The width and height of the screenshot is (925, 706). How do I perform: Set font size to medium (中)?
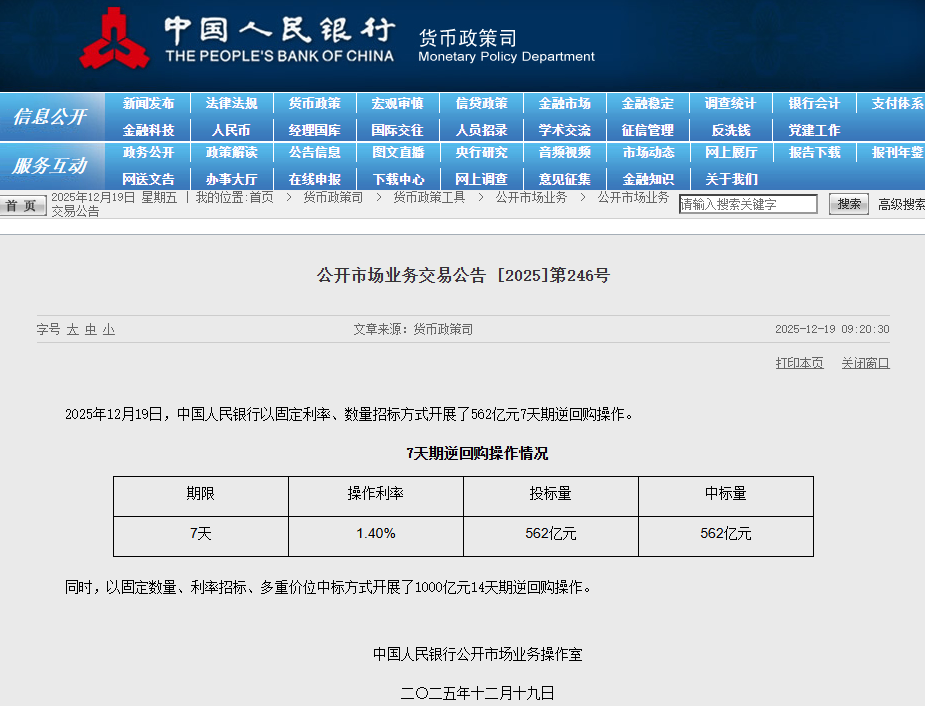click(90, 329)
